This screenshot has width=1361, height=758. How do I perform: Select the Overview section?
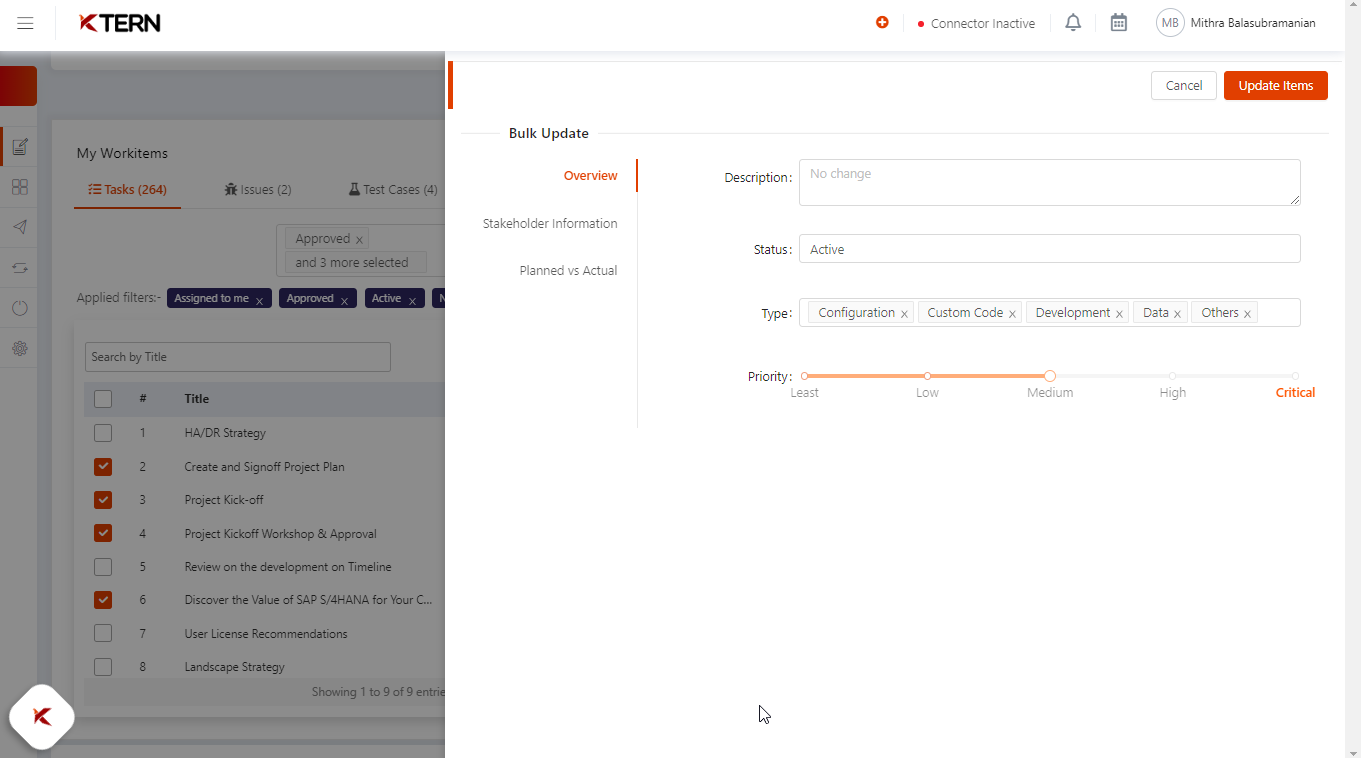590,176
